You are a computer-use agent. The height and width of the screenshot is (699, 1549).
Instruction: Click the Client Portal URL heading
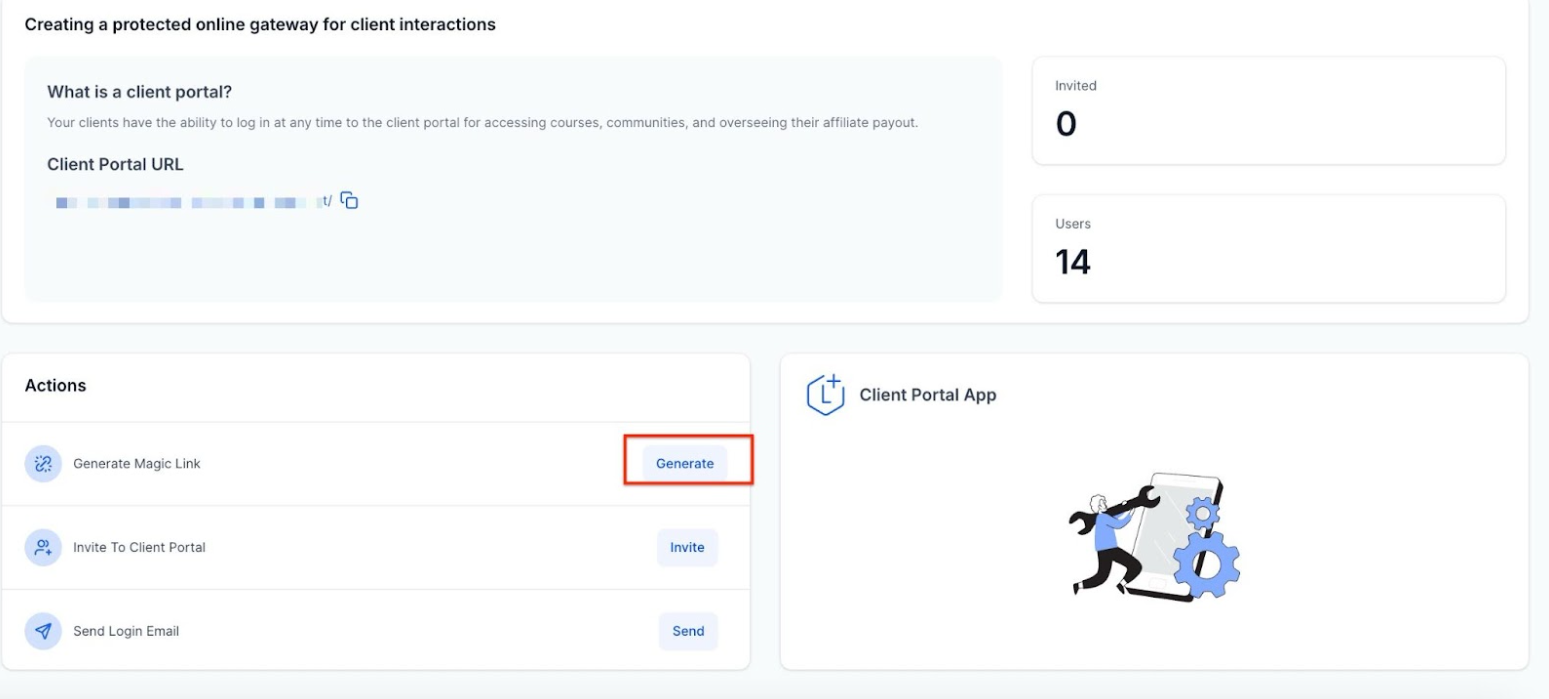point(115,165)
